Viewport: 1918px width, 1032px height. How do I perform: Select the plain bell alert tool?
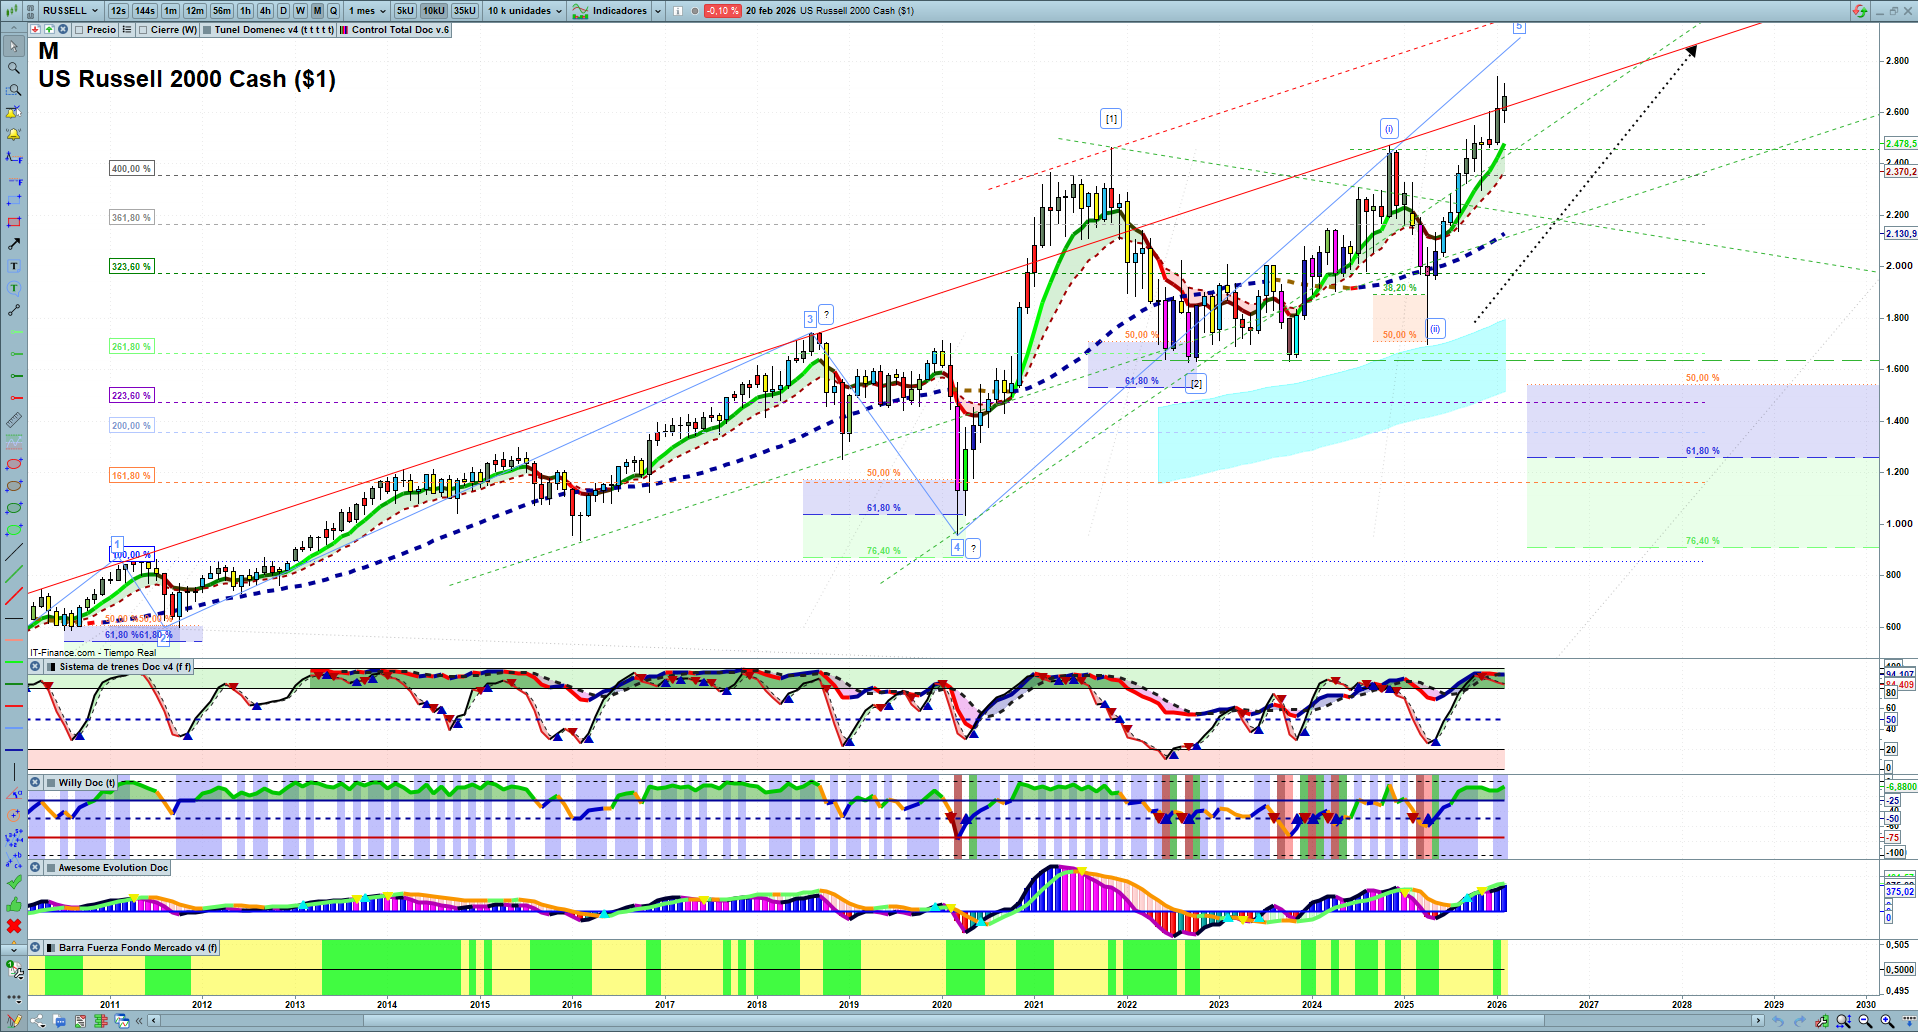pos(14,134)
